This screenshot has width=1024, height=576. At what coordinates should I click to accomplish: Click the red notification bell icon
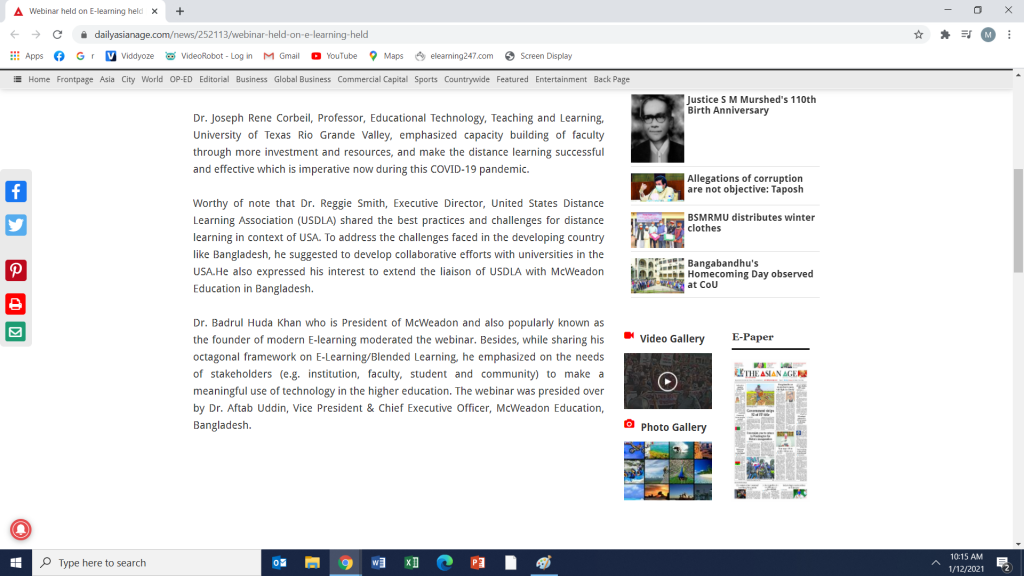[x=20, y=530]
